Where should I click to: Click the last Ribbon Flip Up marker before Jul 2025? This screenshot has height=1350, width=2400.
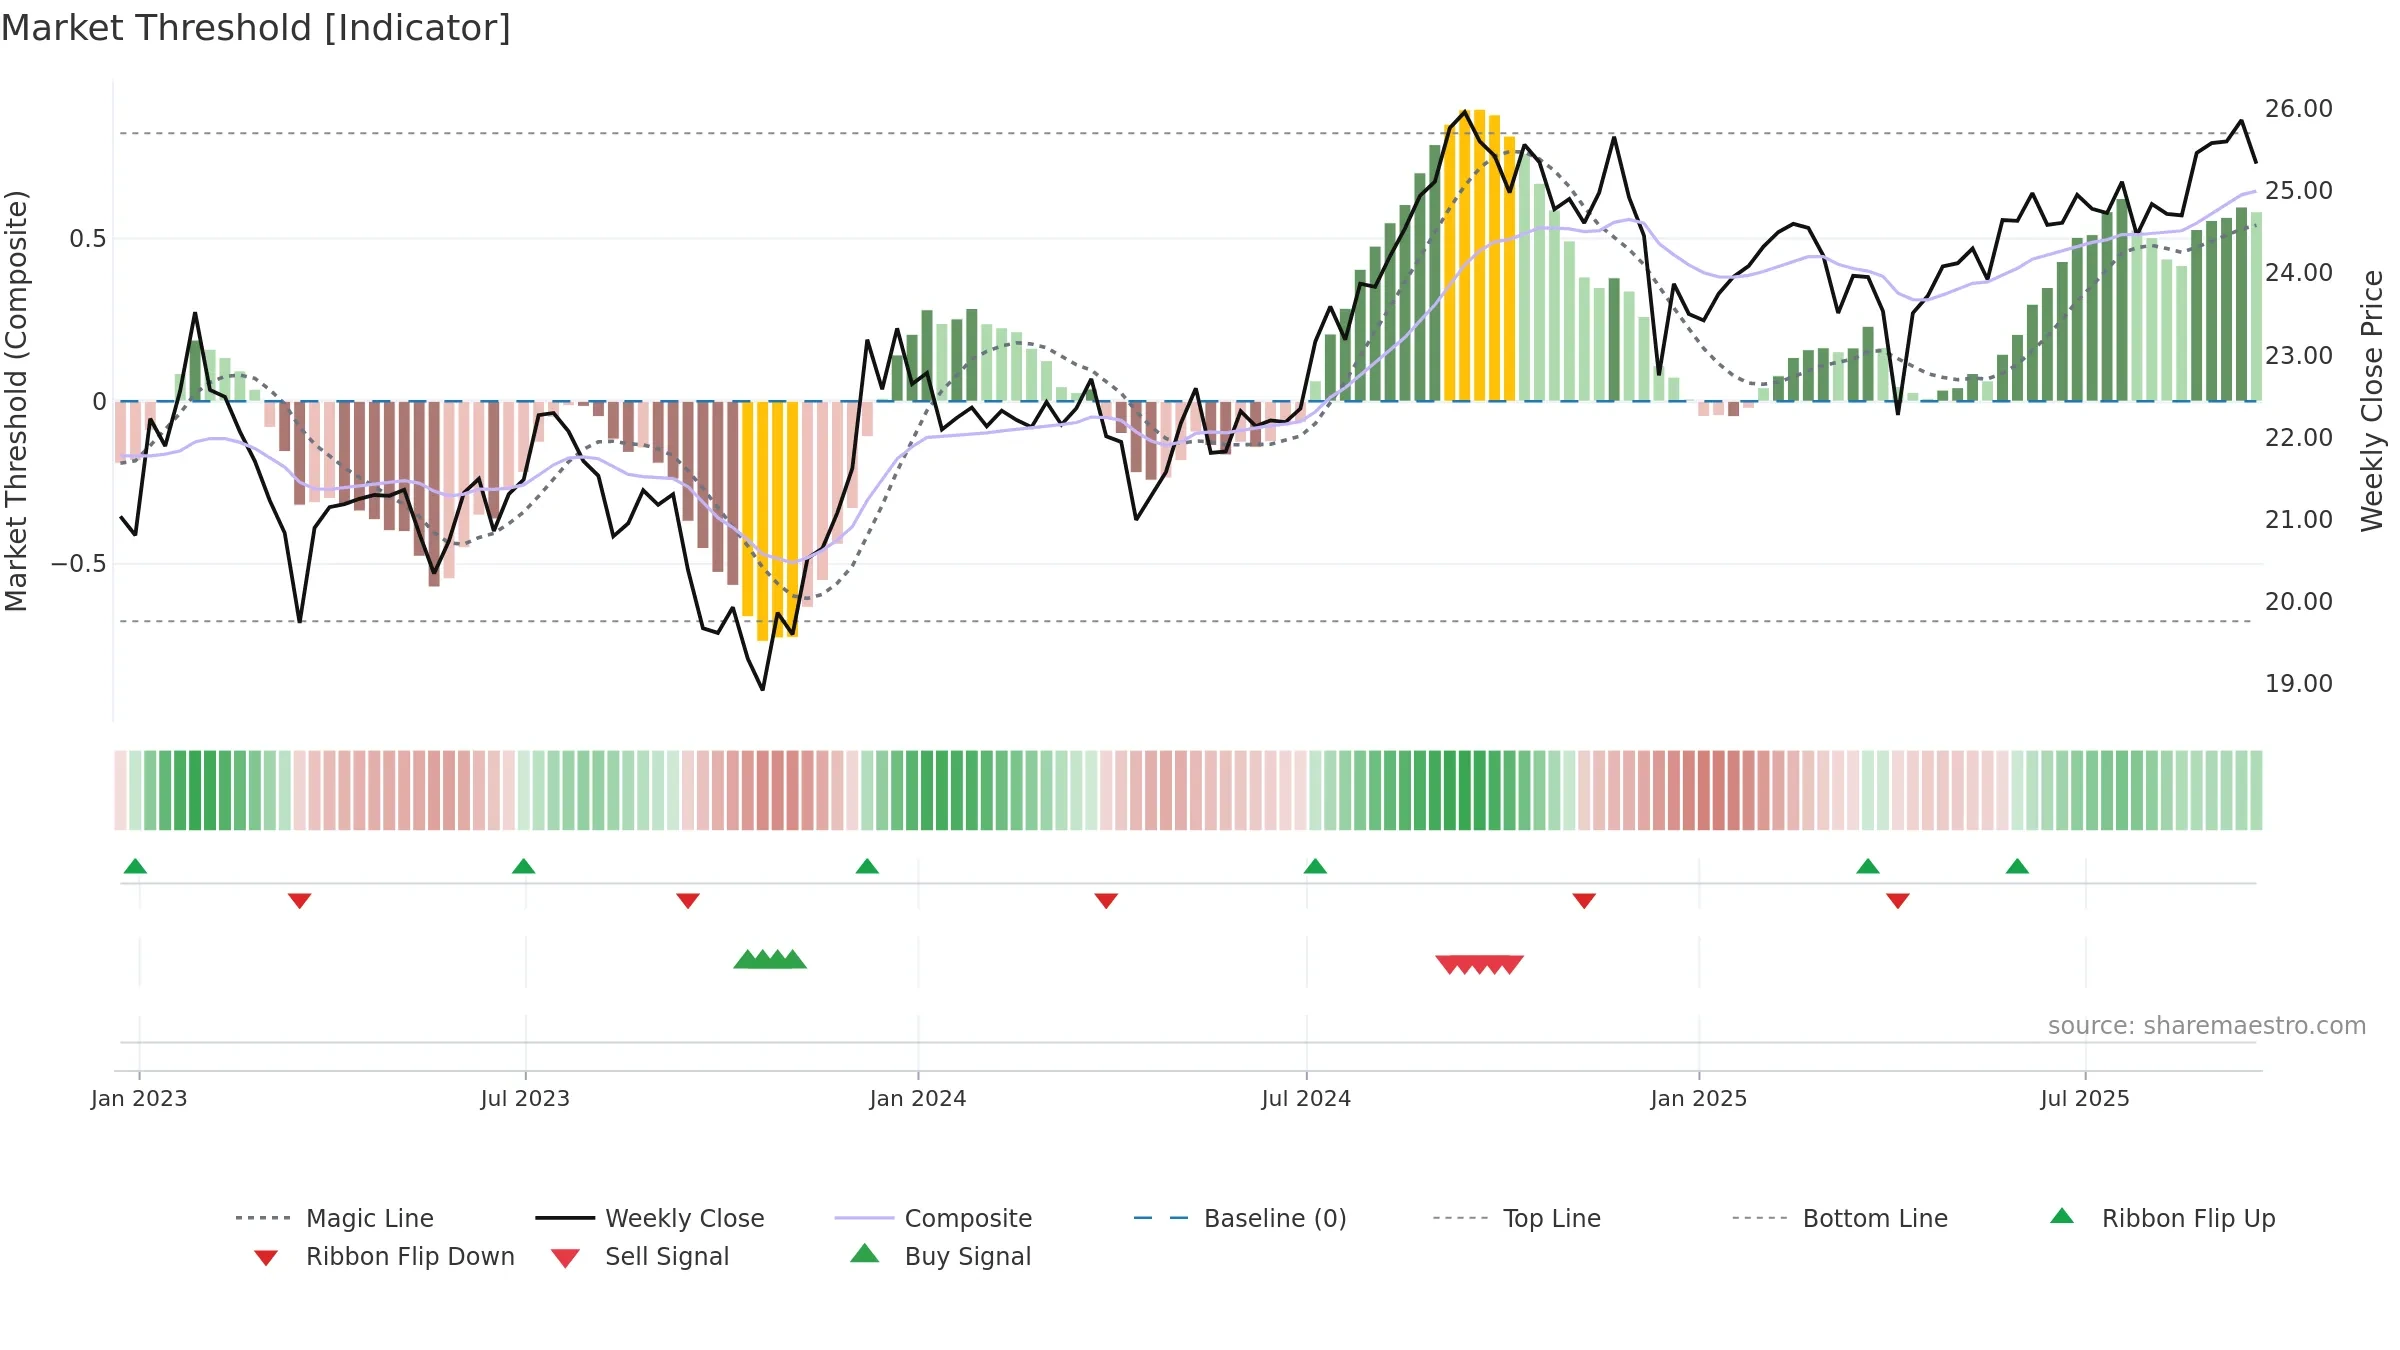(2017, 866)
